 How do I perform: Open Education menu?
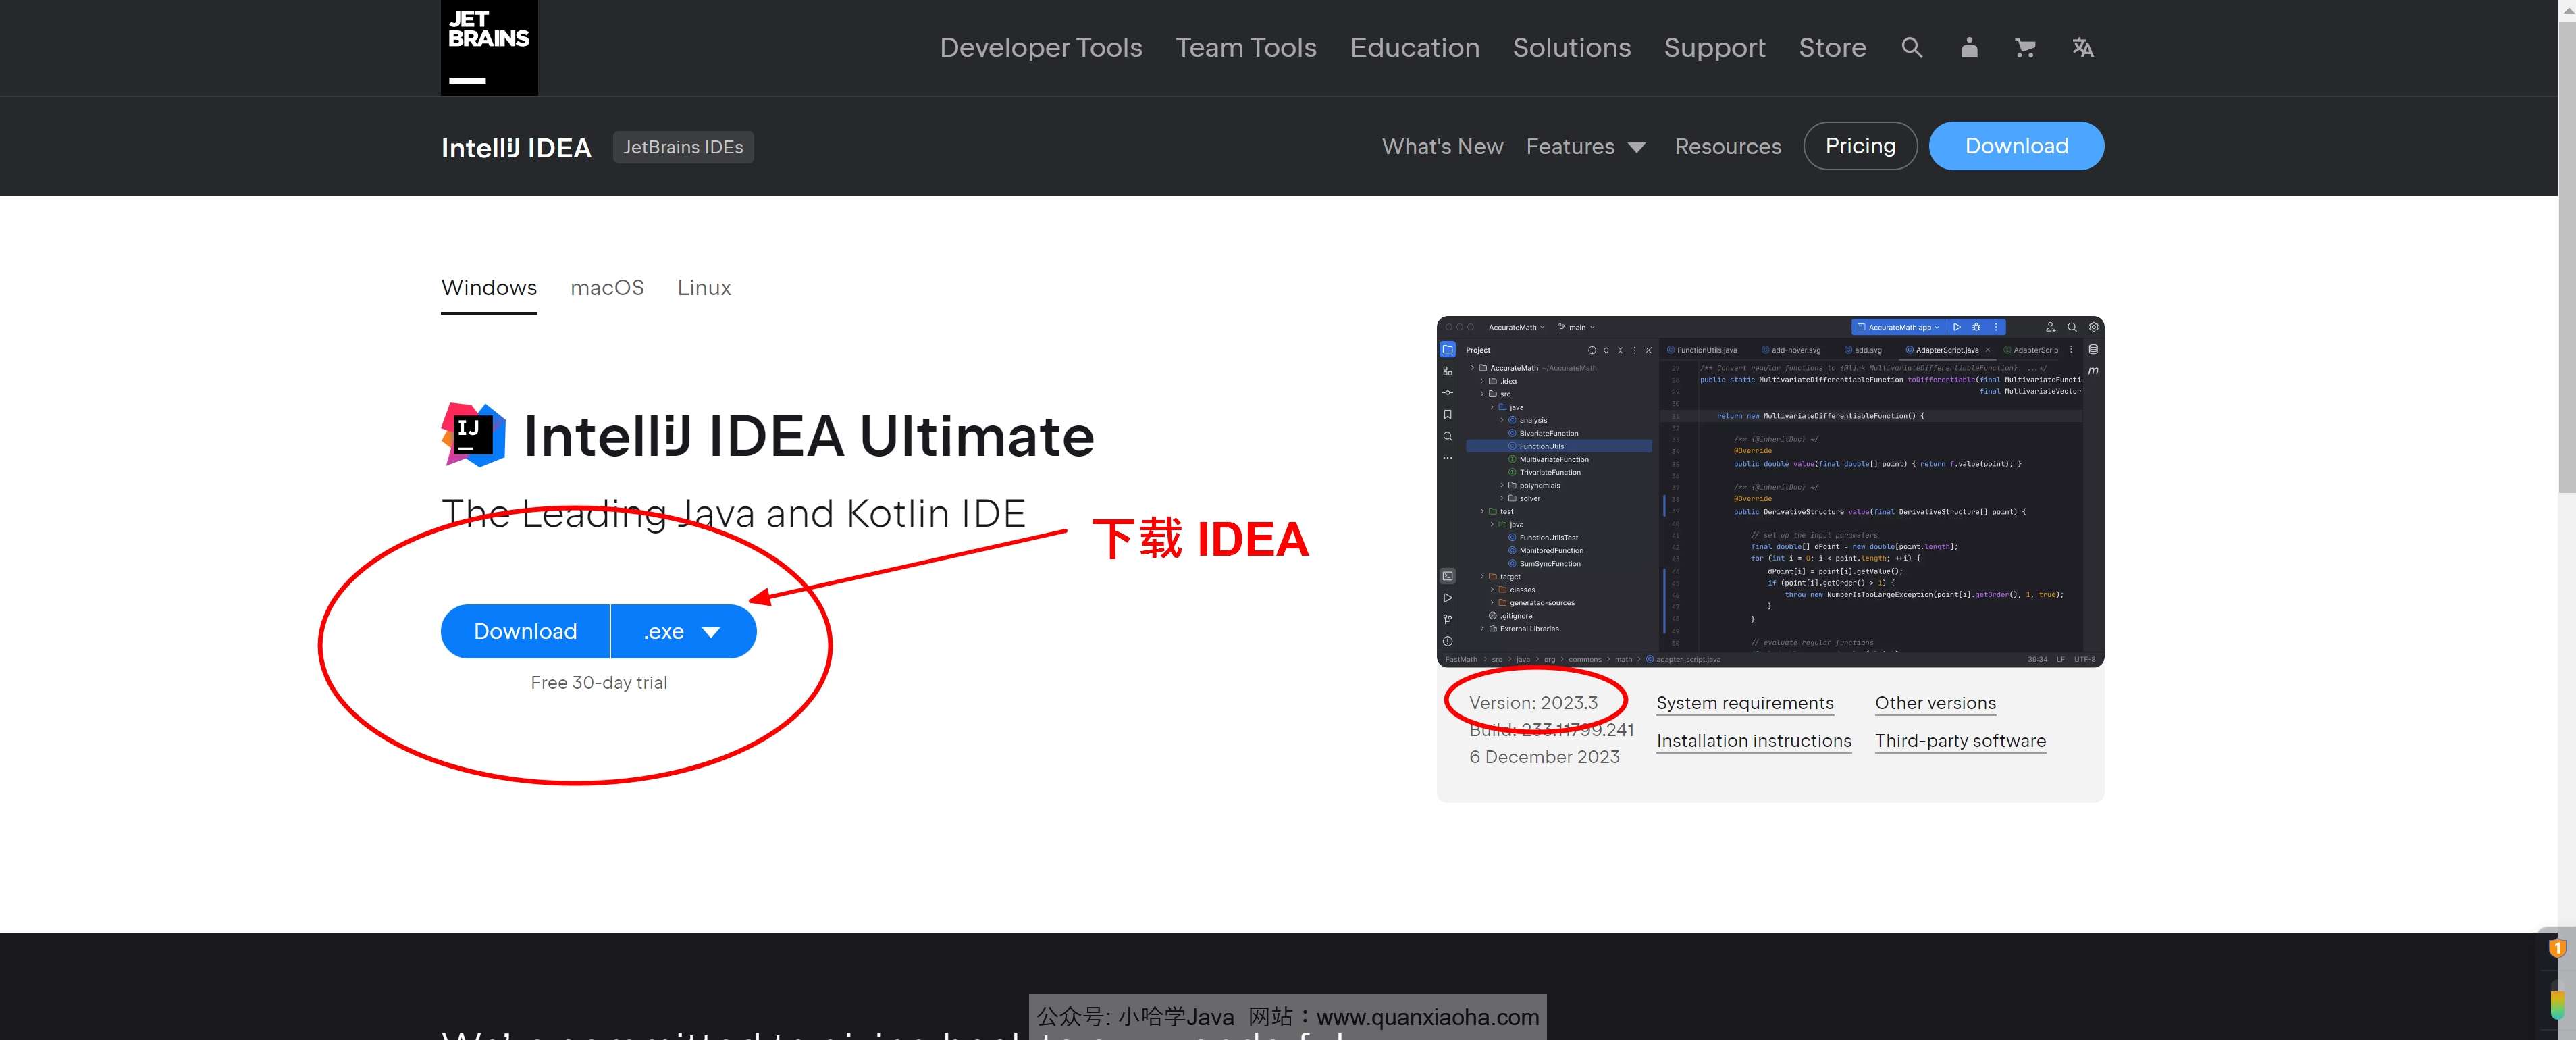(x=1414, y=47)
